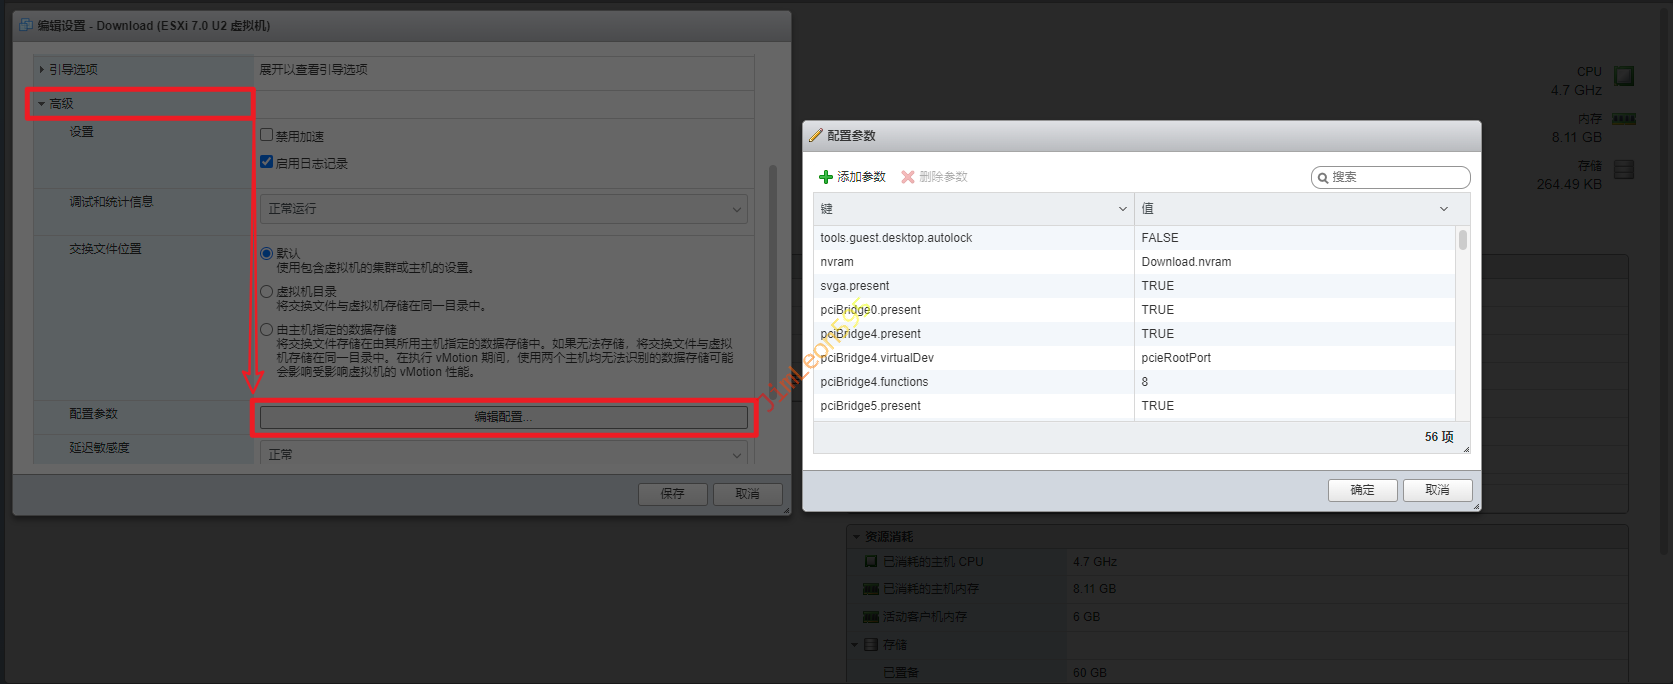The width and height of the screenshot is (1673, 684).
Task: Expand the 引导选项 section
Action: point(42,70)
